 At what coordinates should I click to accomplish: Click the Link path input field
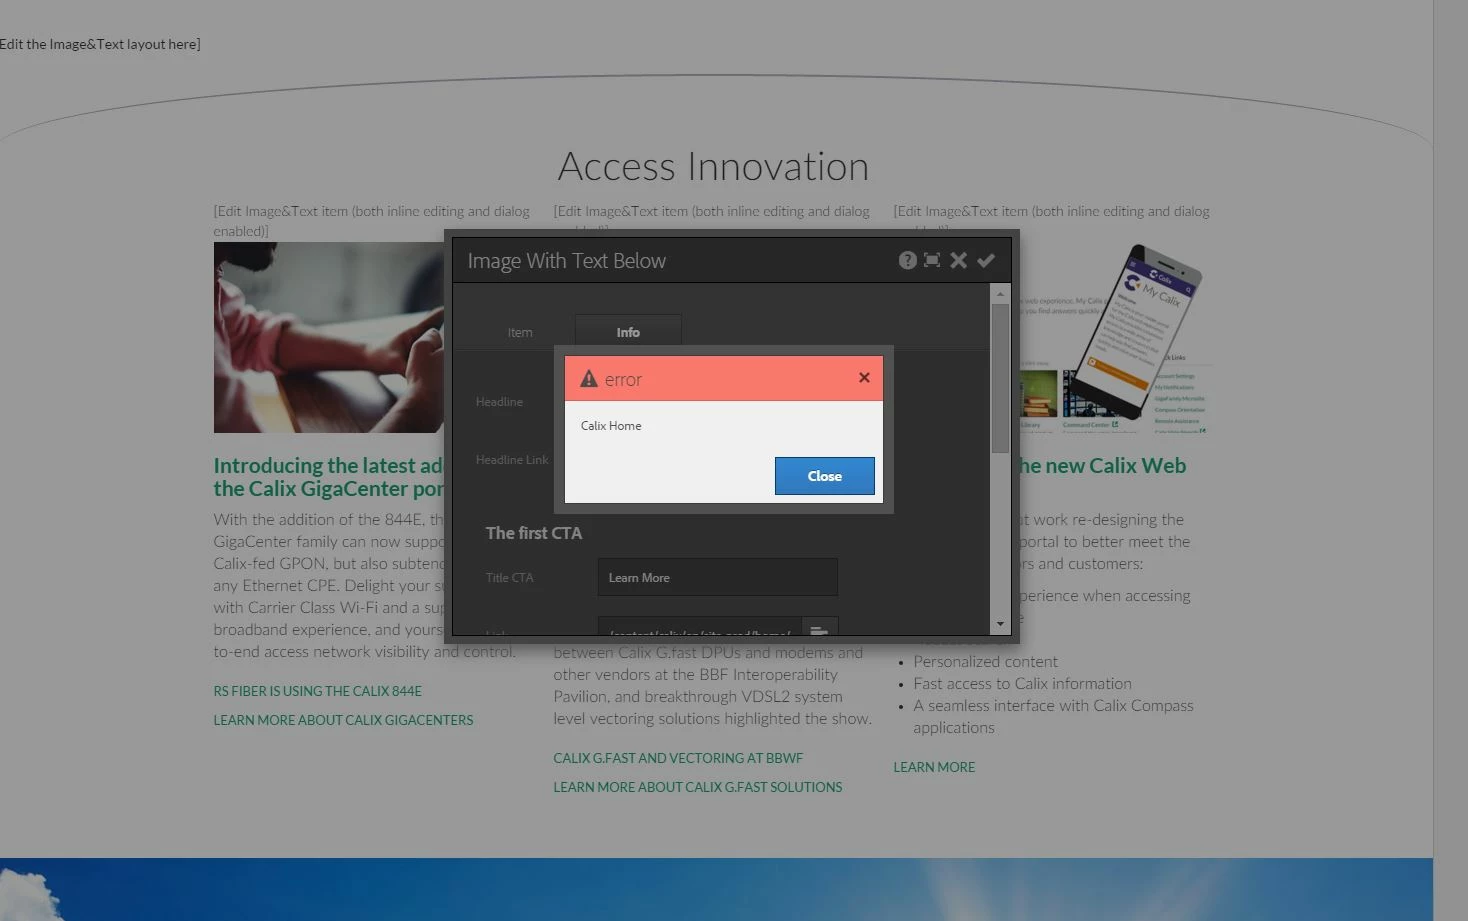coord(699,628)
